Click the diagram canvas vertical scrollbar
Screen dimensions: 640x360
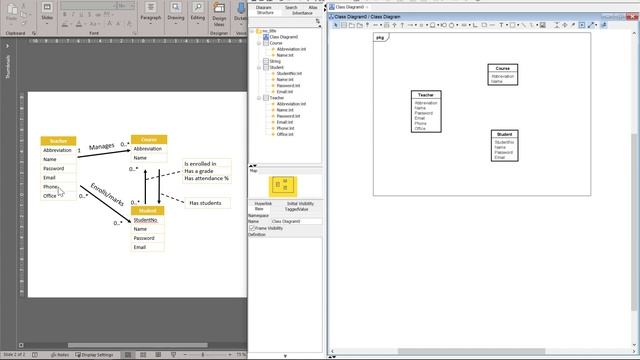point(634,222)
